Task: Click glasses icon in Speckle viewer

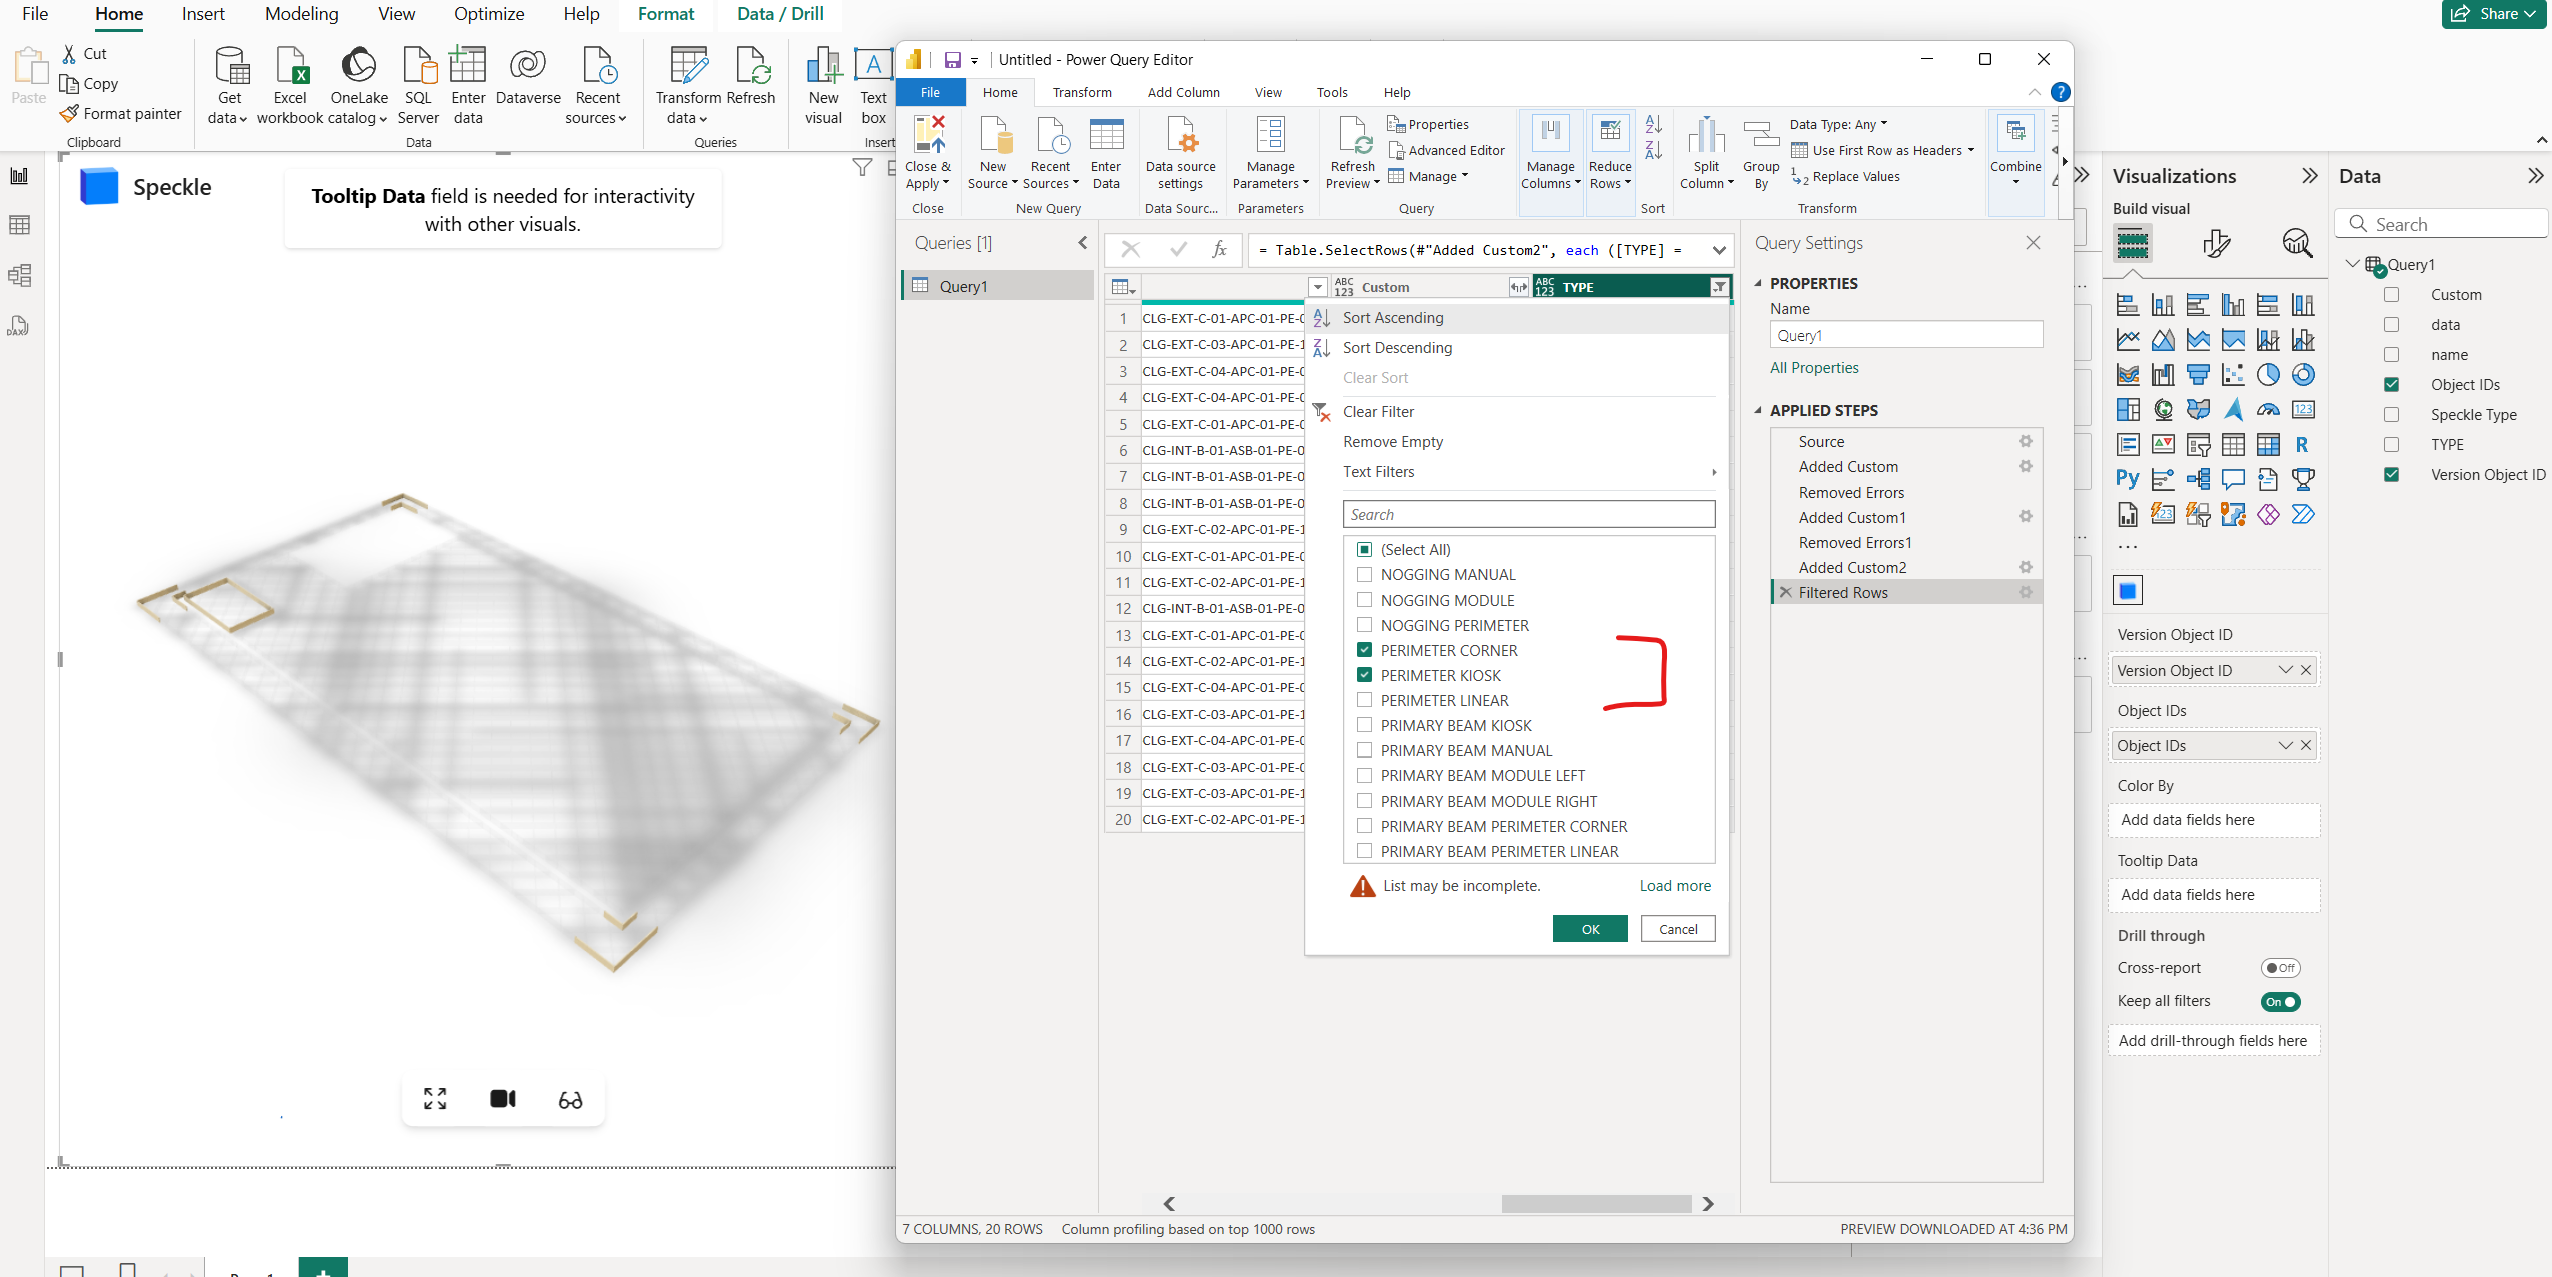Action: coord(570,1099)
